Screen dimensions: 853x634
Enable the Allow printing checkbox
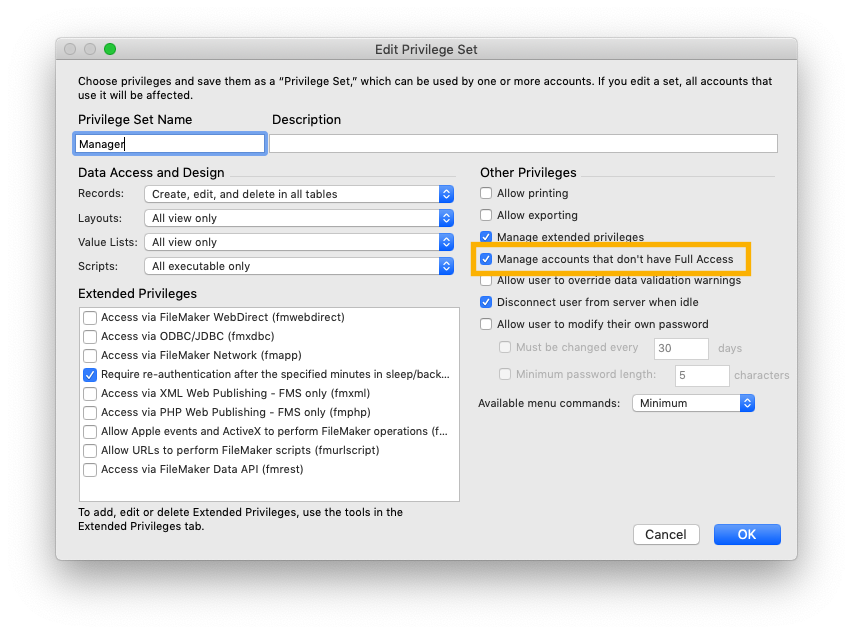point(486,193)
